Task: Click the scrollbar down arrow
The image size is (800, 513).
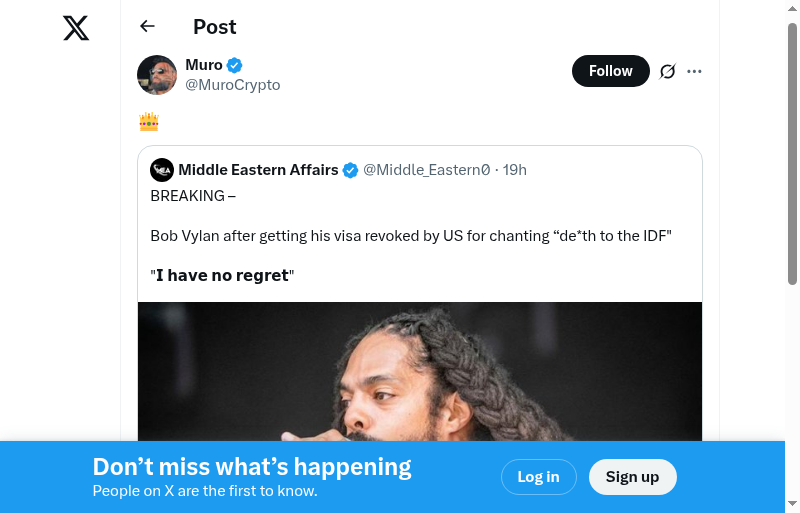Action: coord(792,503)
